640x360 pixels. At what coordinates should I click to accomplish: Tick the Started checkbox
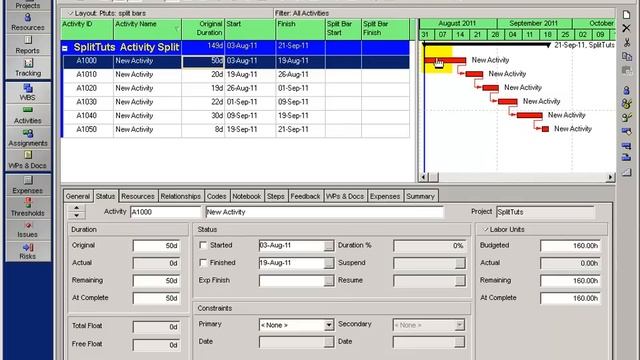[203, 245]
